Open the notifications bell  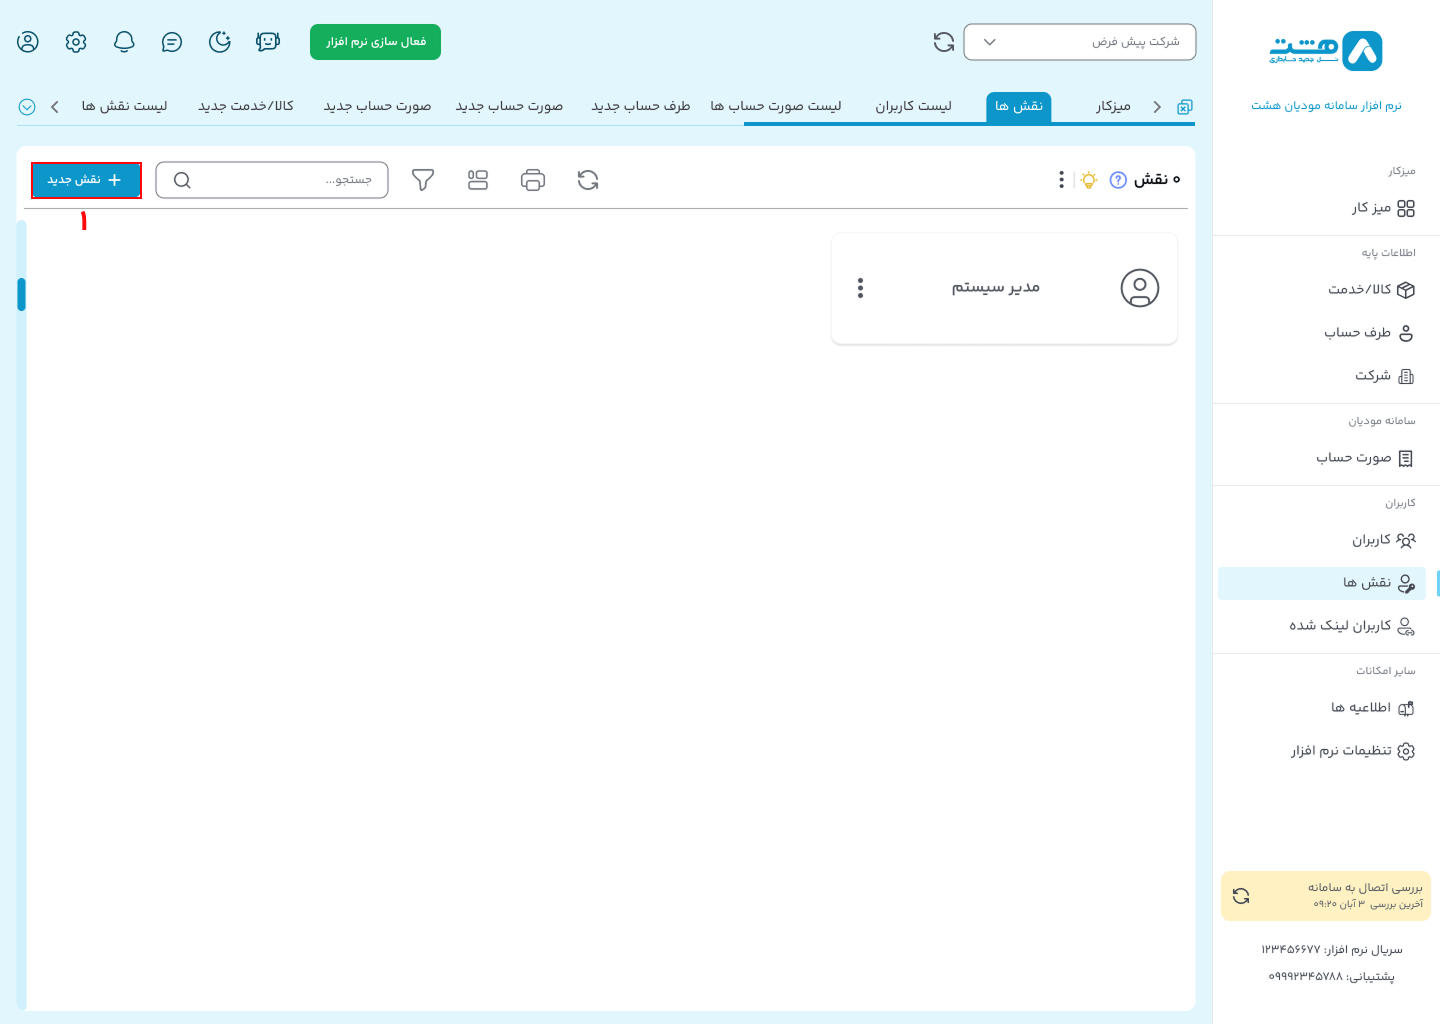[x=124, y=42]
